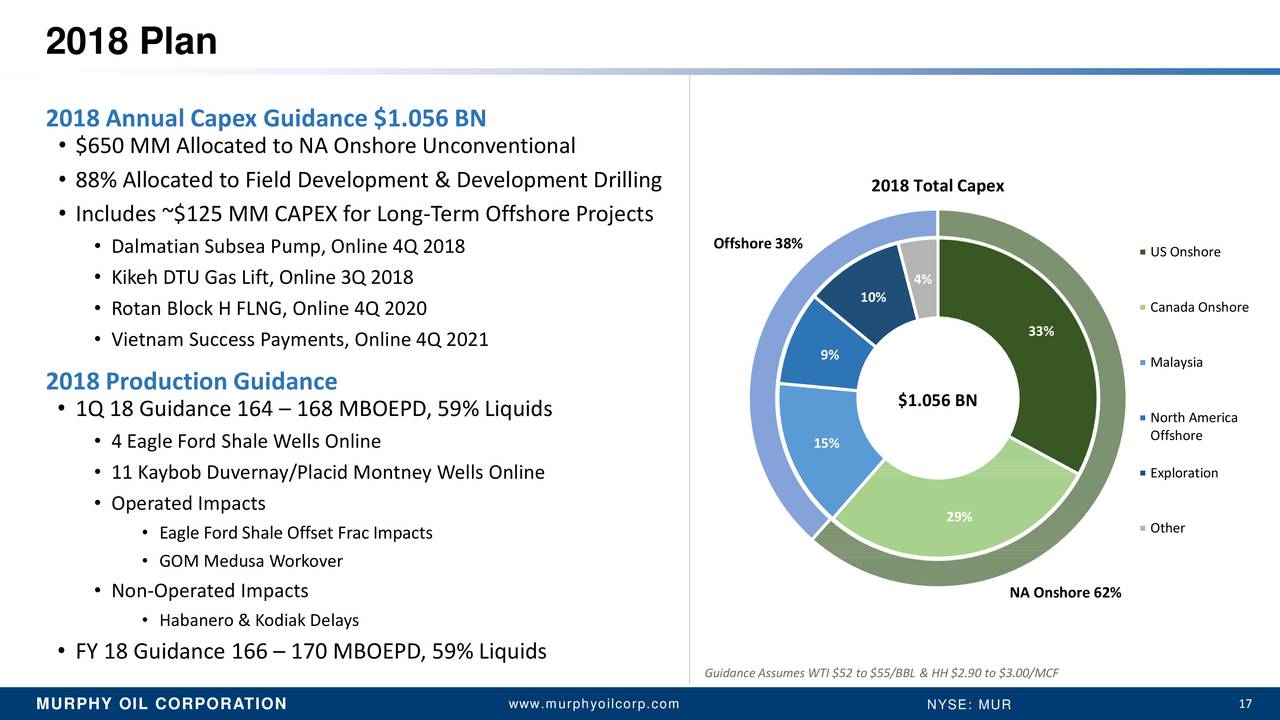
Task: Click 'Includes ~$125 MM CAPEX' bullet
Action: [364, 214]
